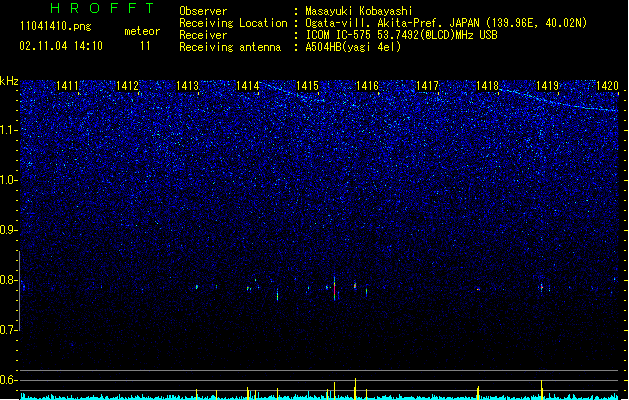Click observer name Masayuki Kobayashi
Screen dimensions: 629x400
(359, 11)
